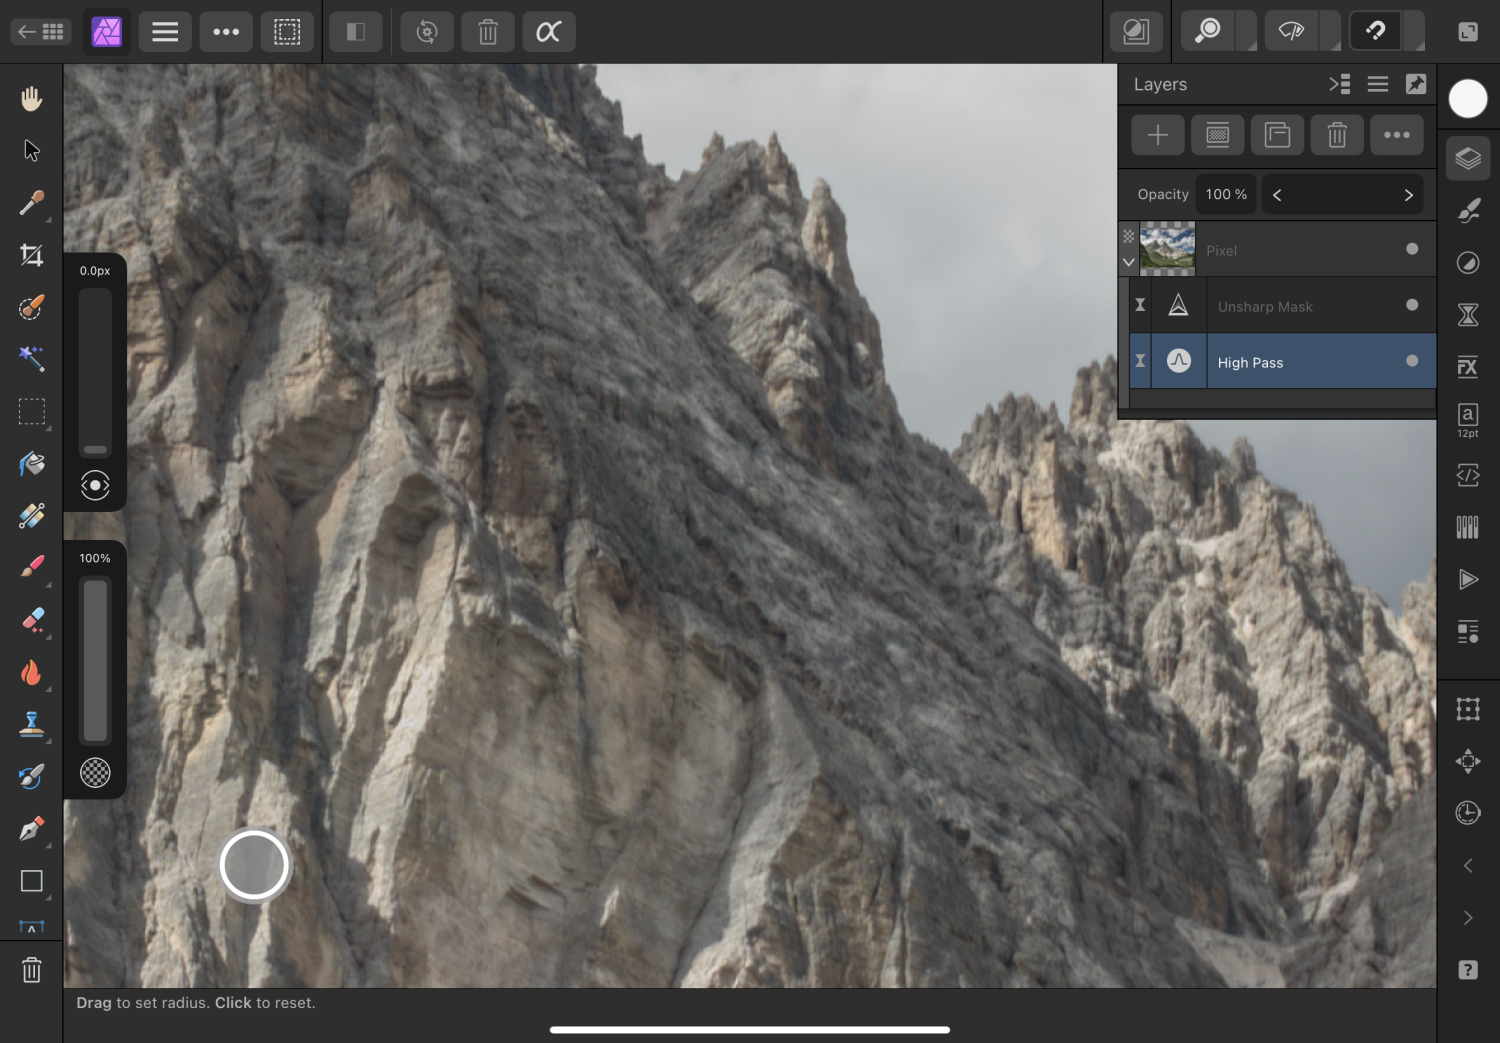Image resolution: width=1500 pixels, height=1043 pixels.
Task: Select the Erase Brush tool
Action: coord(31,620)
